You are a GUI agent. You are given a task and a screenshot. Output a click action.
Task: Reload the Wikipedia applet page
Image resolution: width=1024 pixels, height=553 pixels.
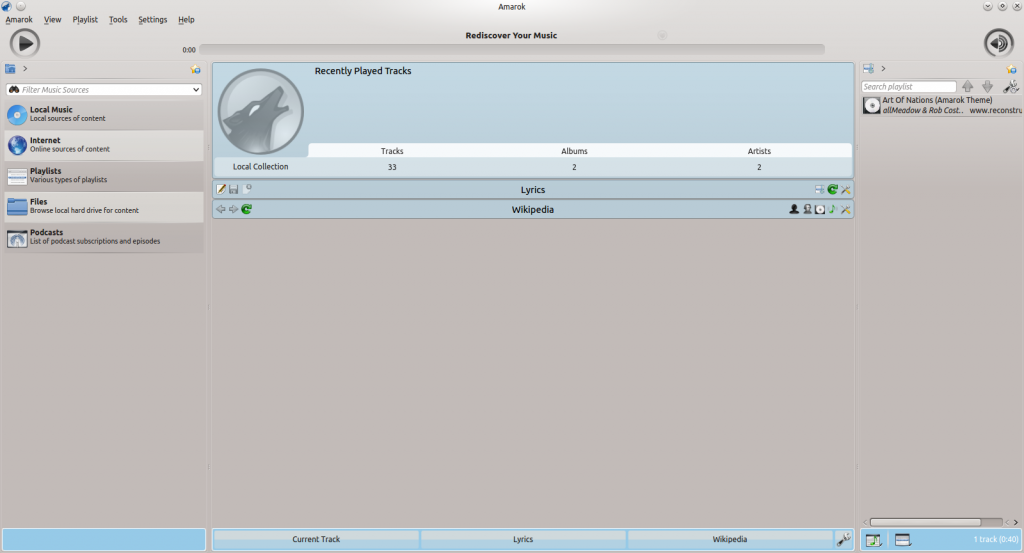click(246, 210)
